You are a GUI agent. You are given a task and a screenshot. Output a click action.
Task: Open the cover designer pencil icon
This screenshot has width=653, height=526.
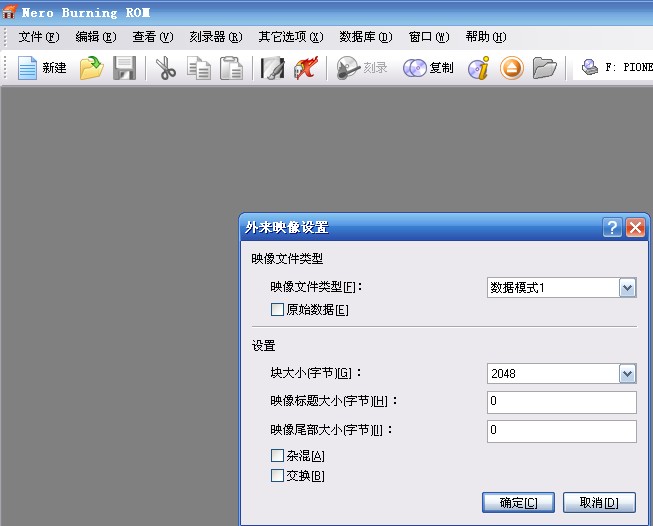(x=272, y=68)
